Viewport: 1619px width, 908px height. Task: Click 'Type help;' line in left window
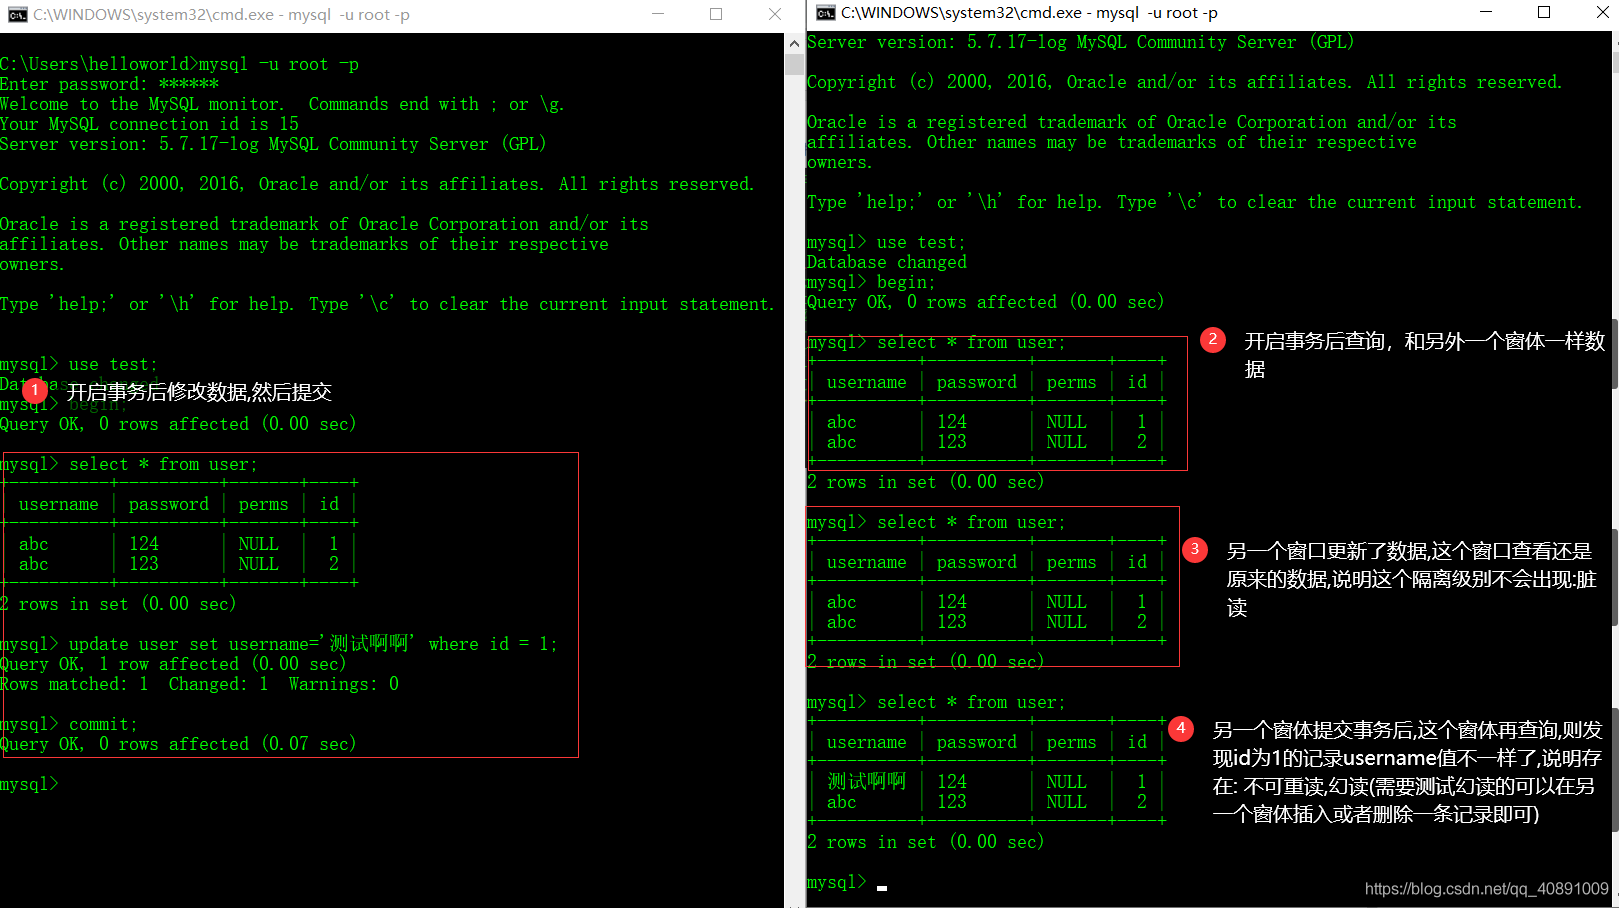click(387, 304)
